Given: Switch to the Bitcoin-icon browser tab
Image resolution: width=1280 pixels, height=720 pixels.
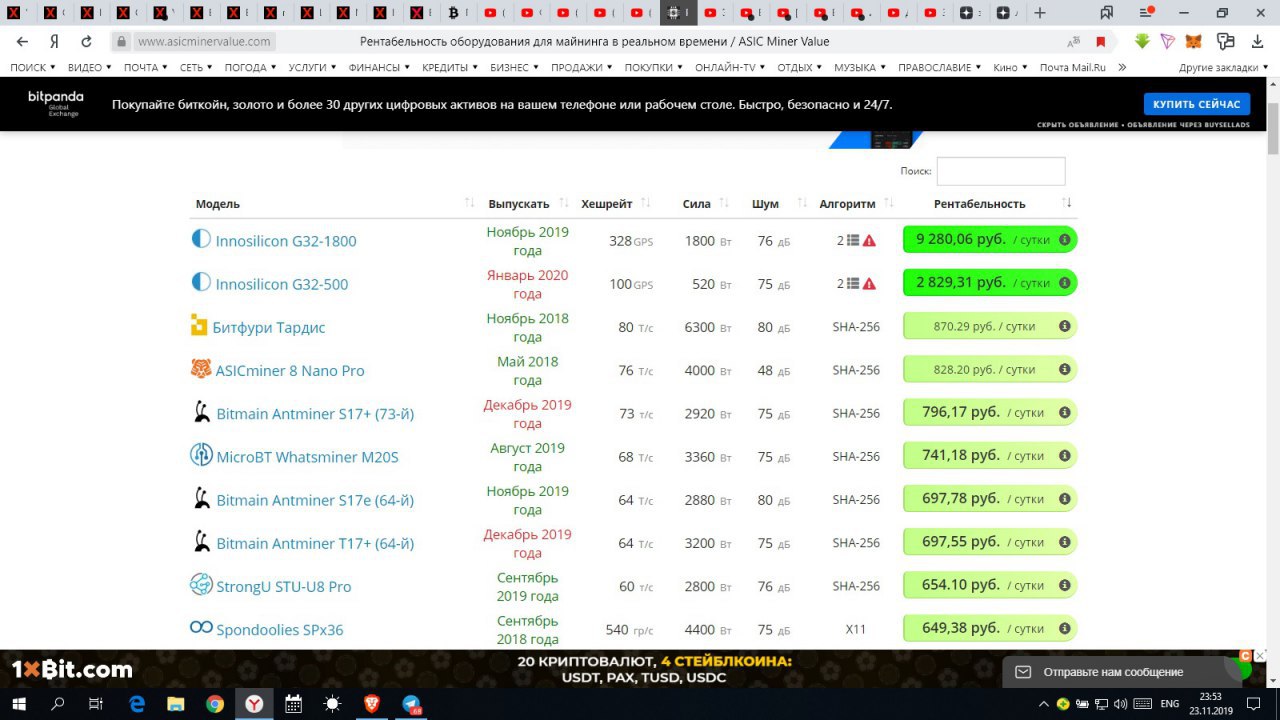Looking at the screenshot, I should [x=453, y=13].
